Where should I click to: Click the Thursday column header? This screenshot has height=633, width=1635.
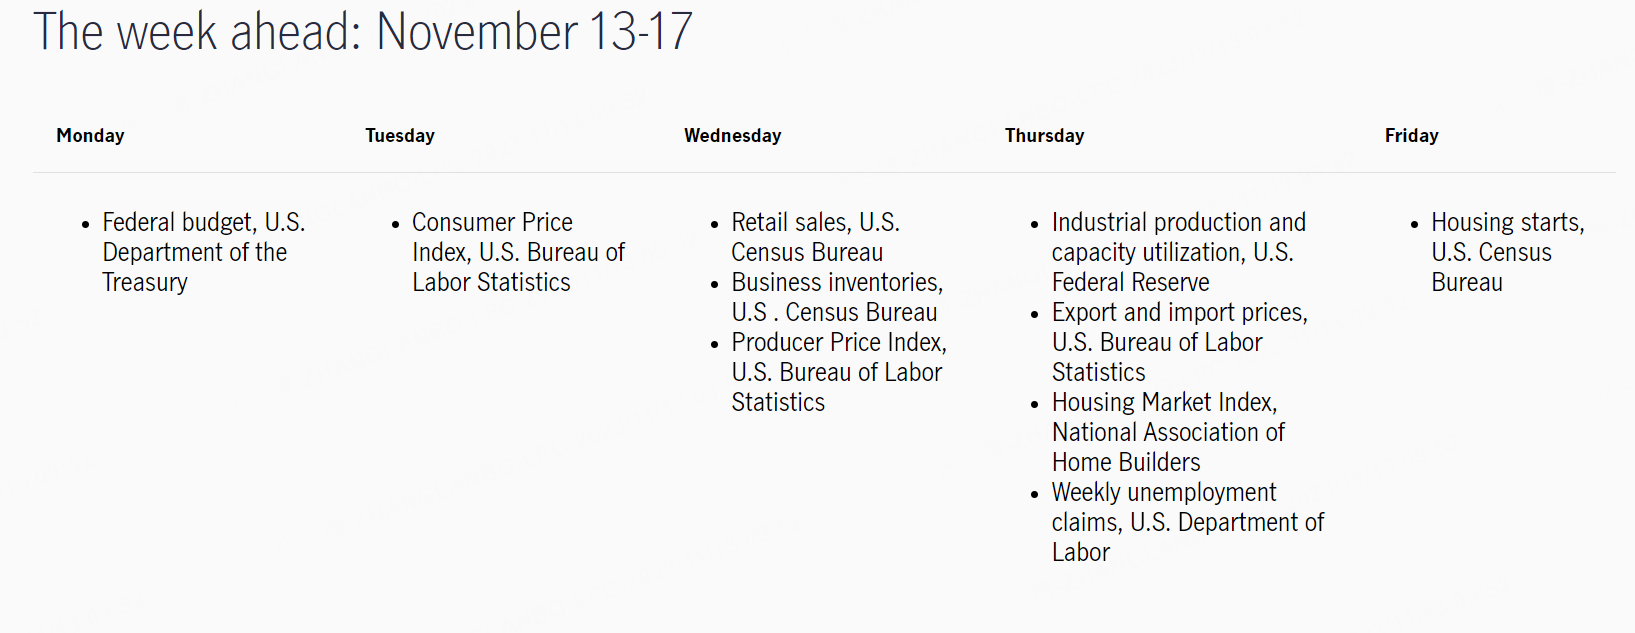click(x=1044, y=136)
